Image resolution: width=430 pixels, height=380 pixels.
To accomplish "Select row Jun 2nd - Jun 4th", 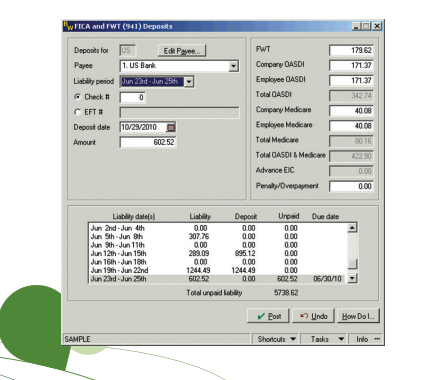I will click(x=218, y=228).
